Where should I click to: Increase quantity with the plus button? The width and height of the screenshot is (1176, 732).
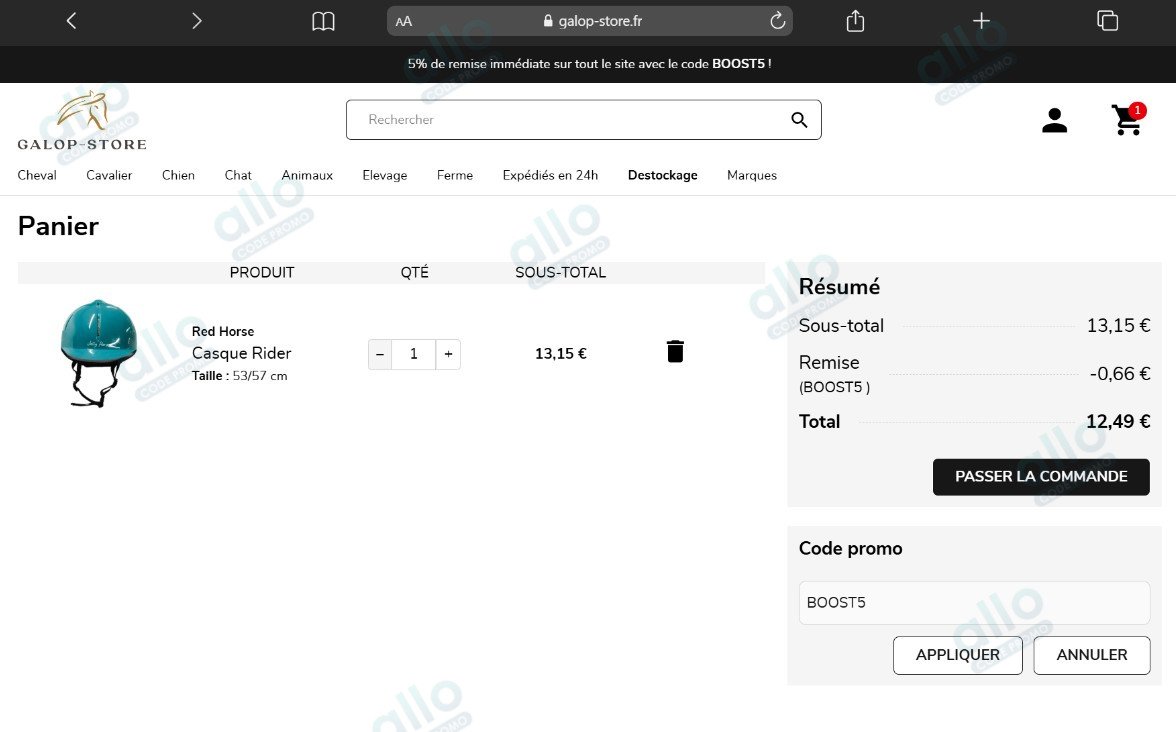pyautogui.click(x=448, y=354)
